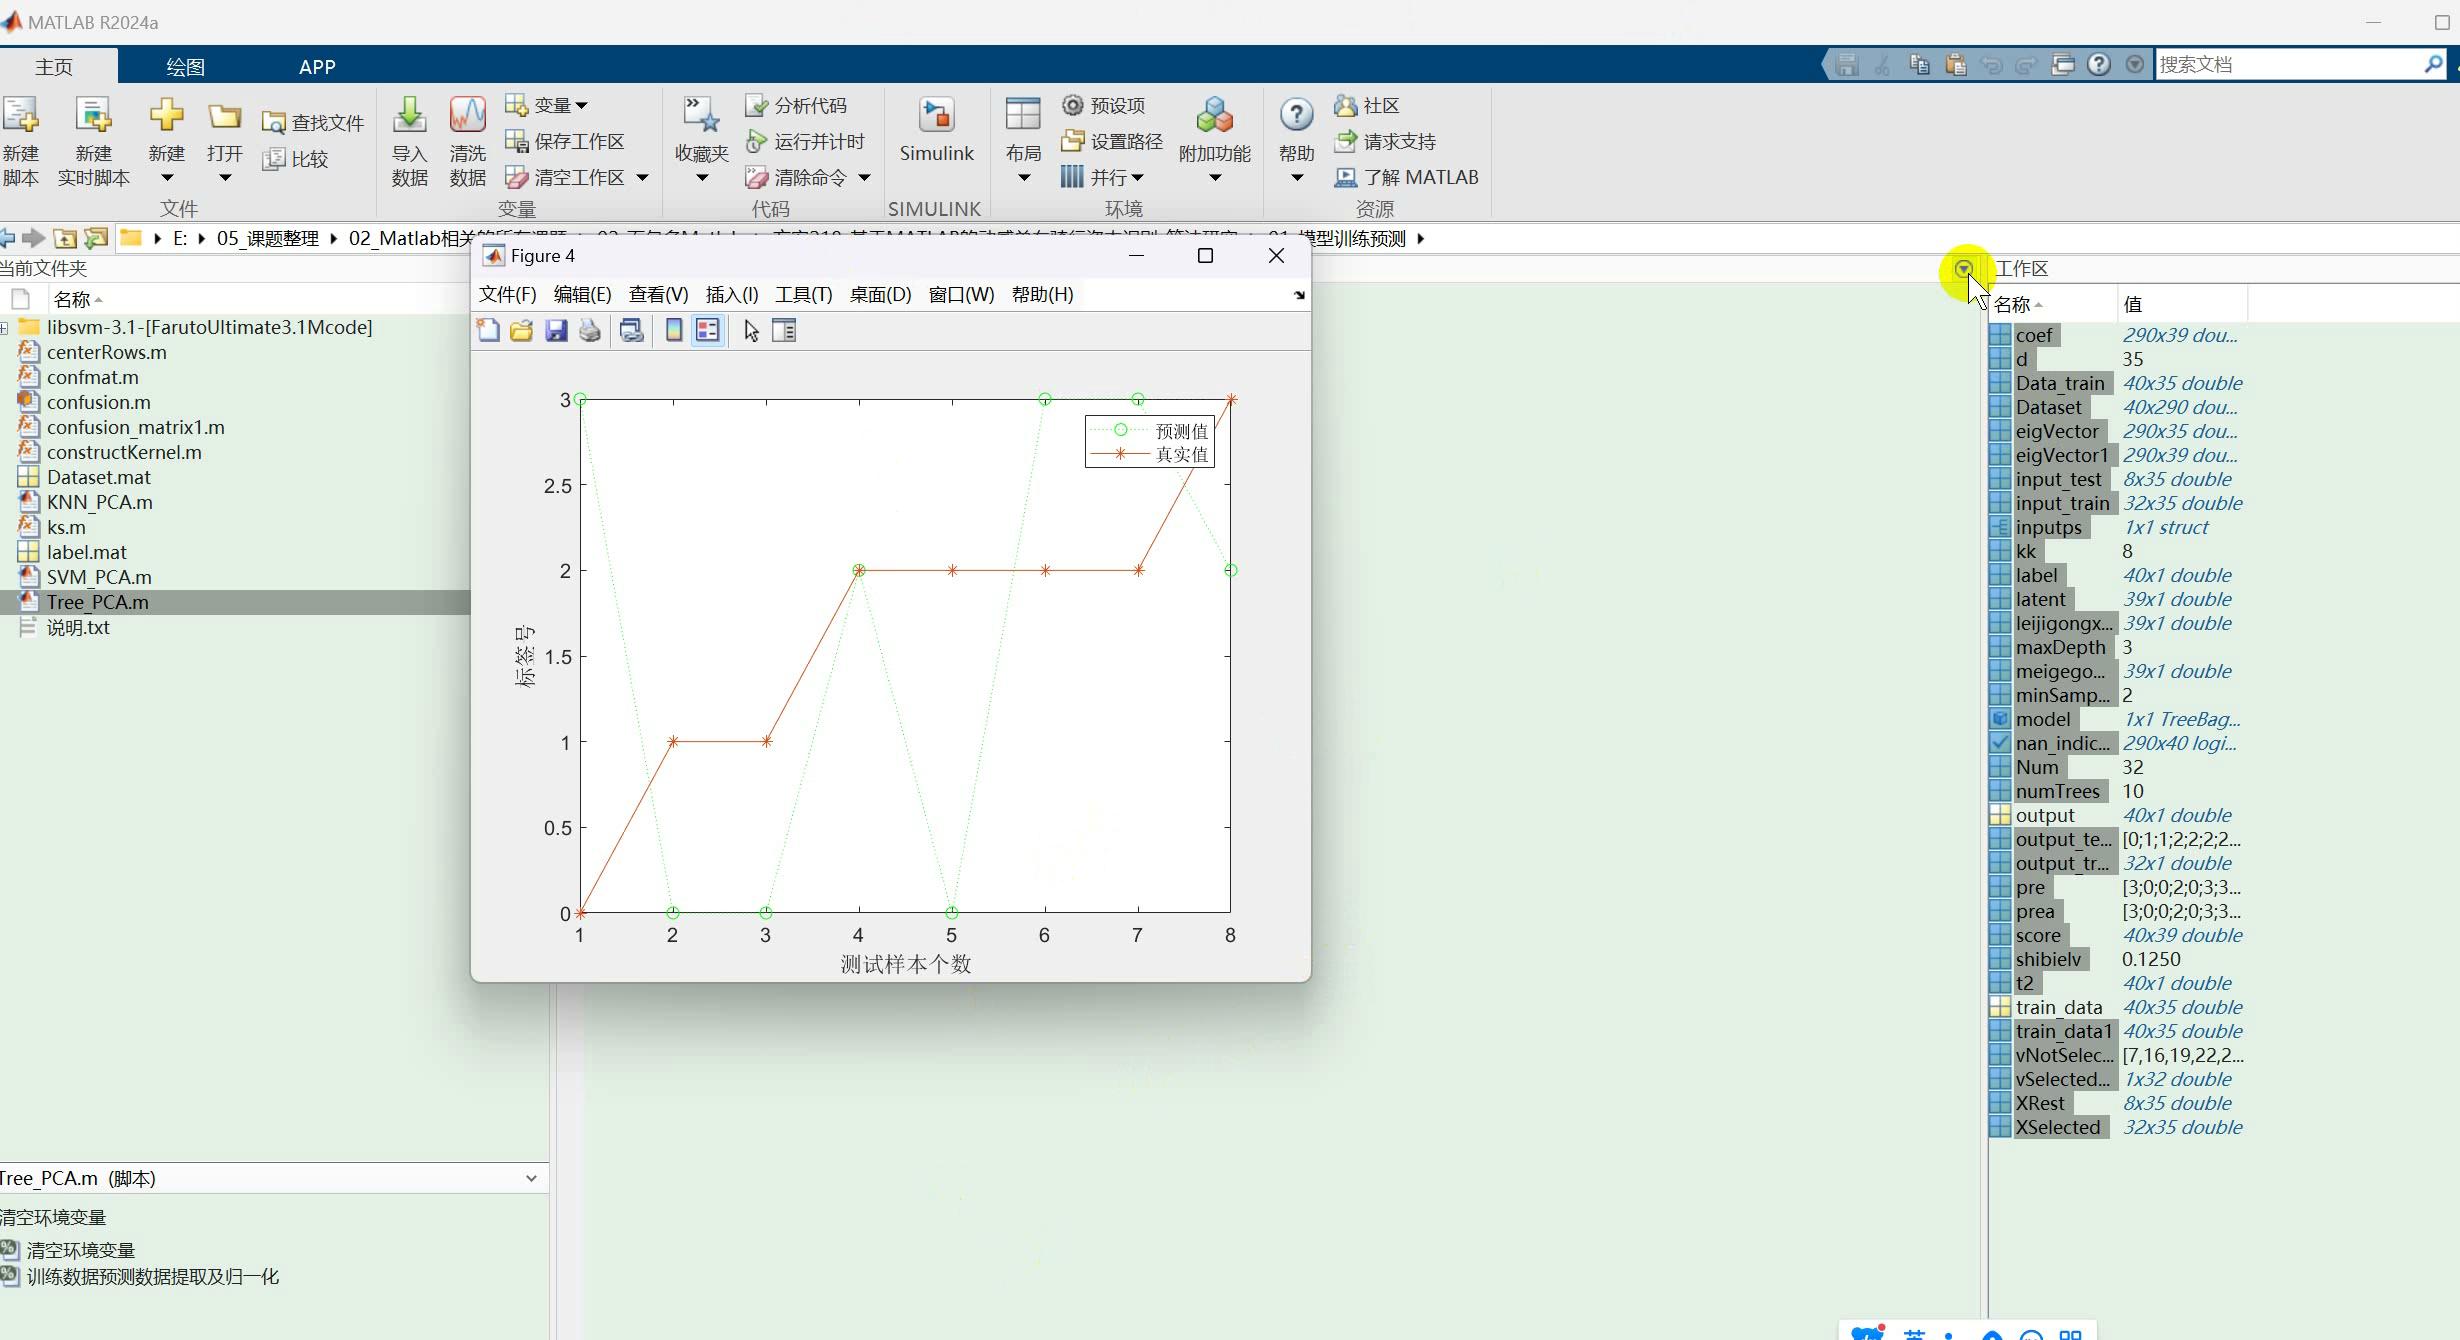The width and height of the screenshot is (2460, 1340).
Task: Expand the libsvm-3.1 folder tree node
Action: pyautogui.click(x=5, y=328)
